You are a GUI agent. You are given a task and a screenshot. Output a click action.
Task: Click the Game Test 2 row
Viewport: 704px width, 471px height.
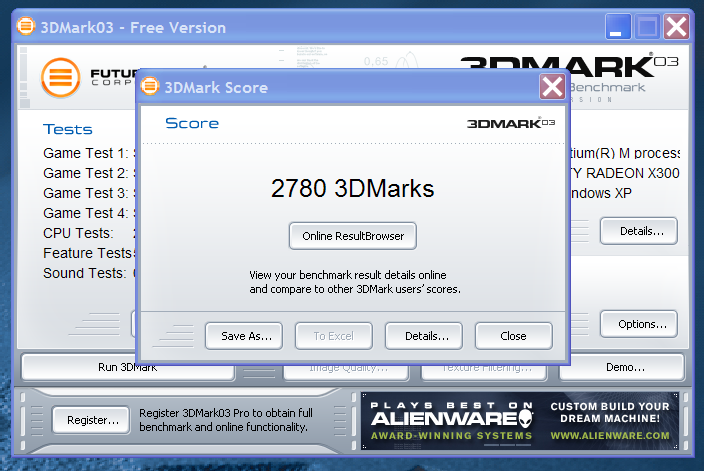click(x=89, y=173)
